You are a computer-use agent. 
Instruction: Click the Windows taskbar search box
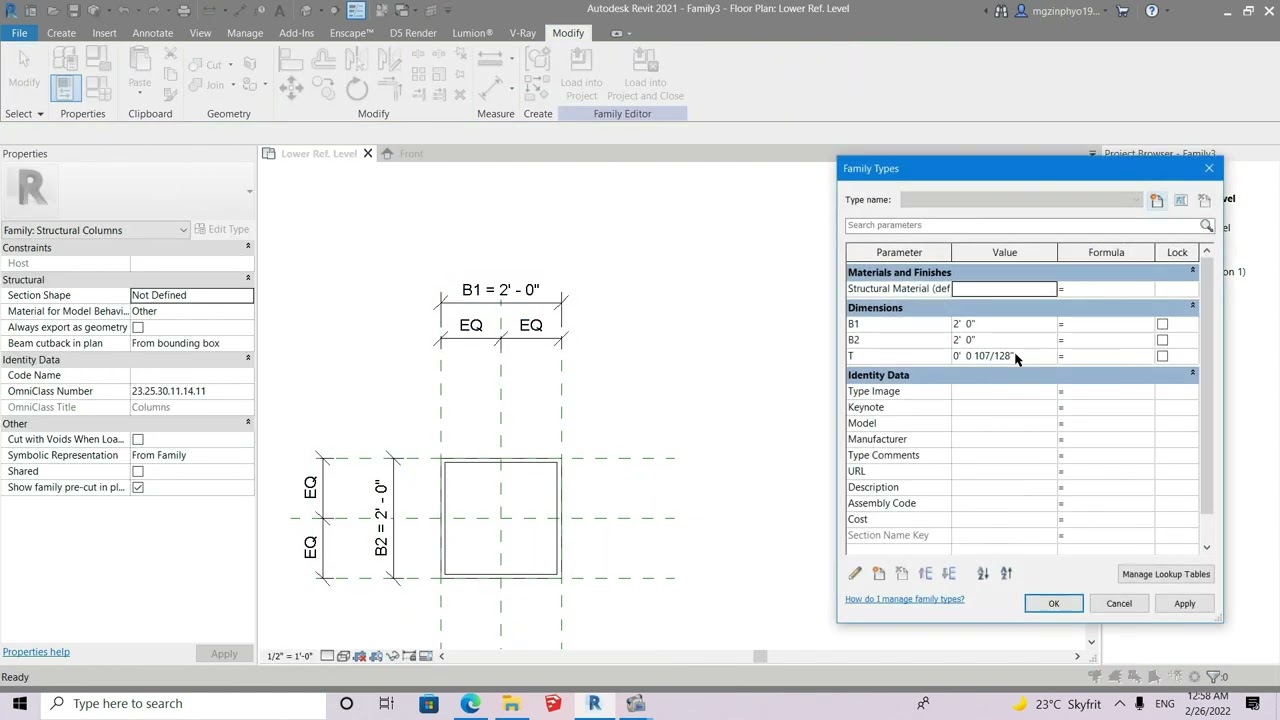coord(185,704)
